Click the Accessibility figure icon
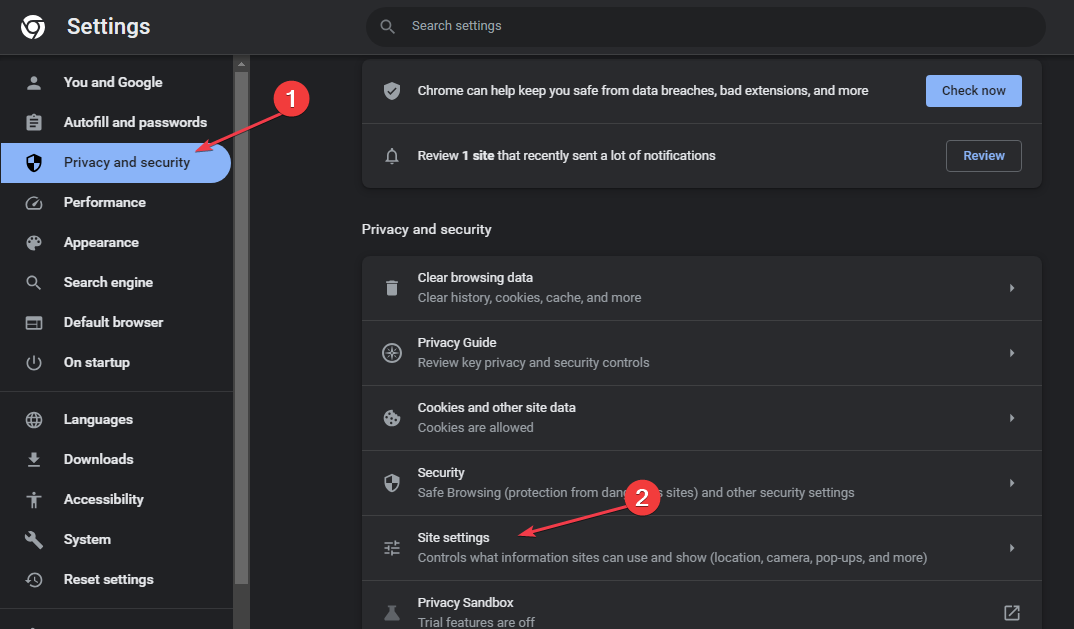 [x=34, y=500]
